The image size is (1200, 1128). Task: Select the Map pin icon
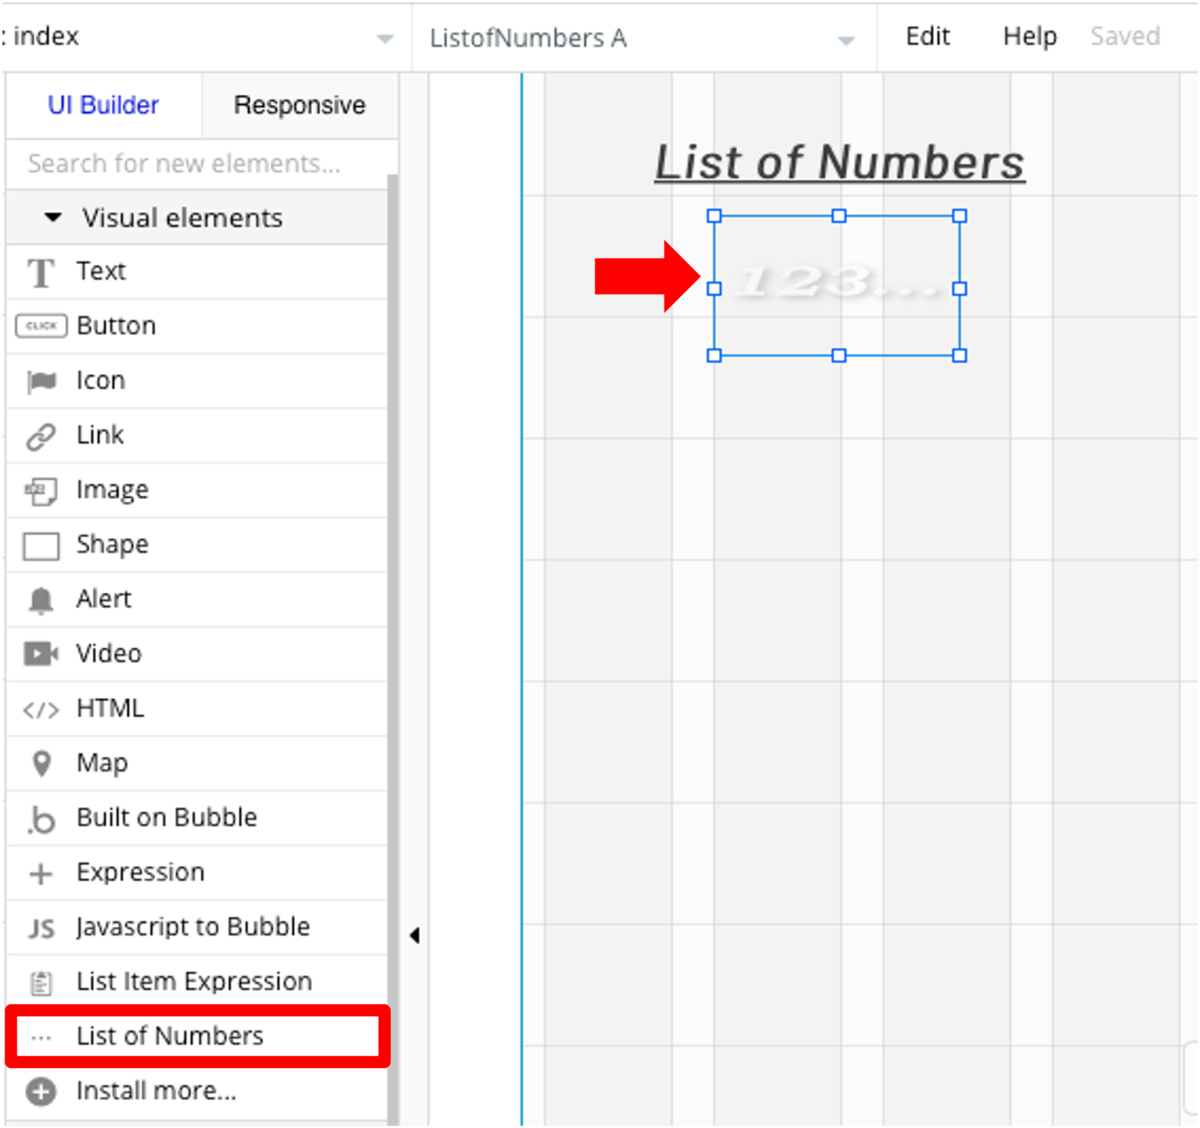pyautogui.click(x=41, y=764)
